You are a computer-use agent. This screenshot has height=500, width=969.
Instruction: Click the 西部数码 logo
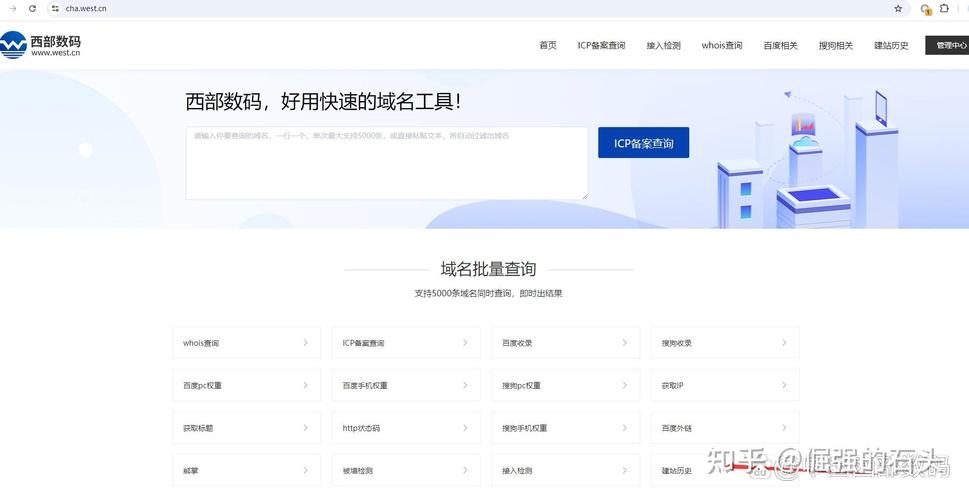[41, 45]
